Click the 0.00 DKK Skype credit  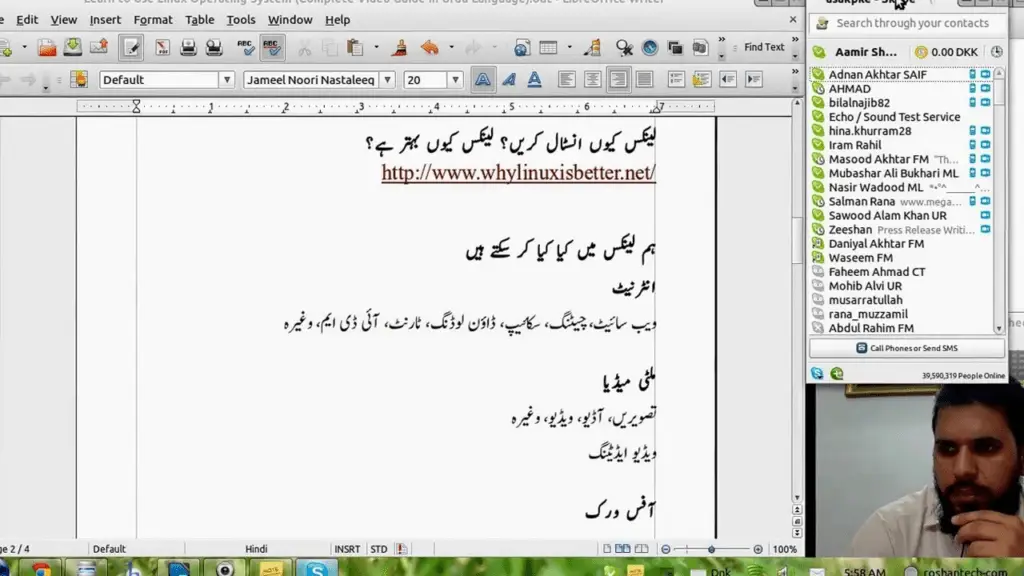tap(946, 52)
